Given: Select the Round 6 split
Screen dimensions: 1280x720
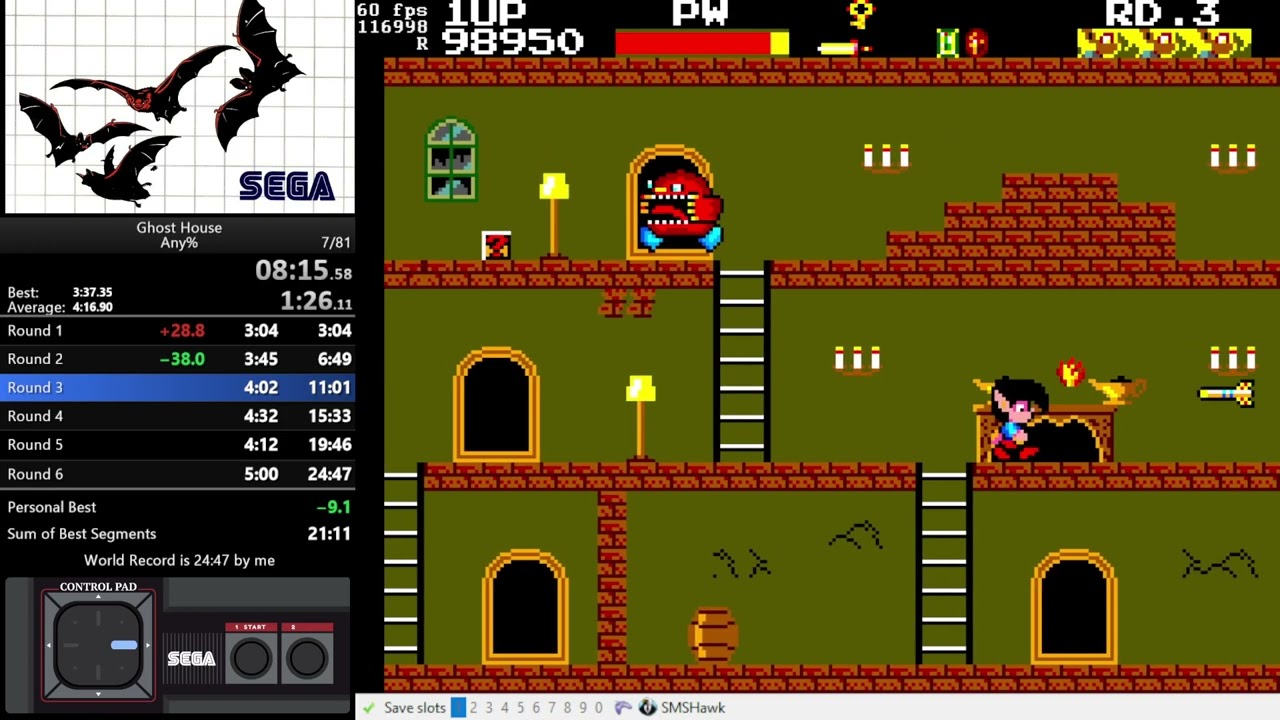Looking at the screenshot, I should (178, 474).
